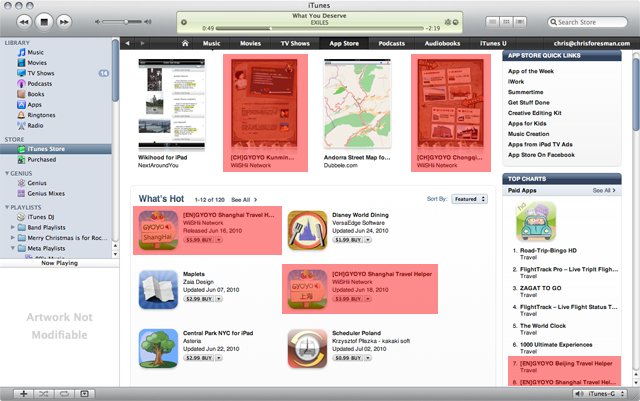The image size is (640, 401).
Task: Toggle repeat in the bottom bar
Action: point(64,394)
